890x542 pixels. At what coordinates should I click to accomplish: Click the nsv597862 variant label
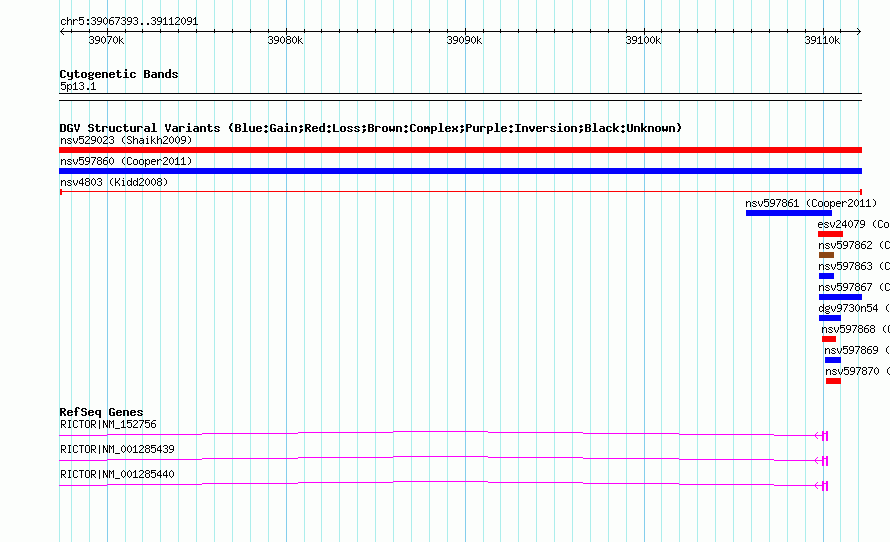pyautogui.click(x=854, y=245)
